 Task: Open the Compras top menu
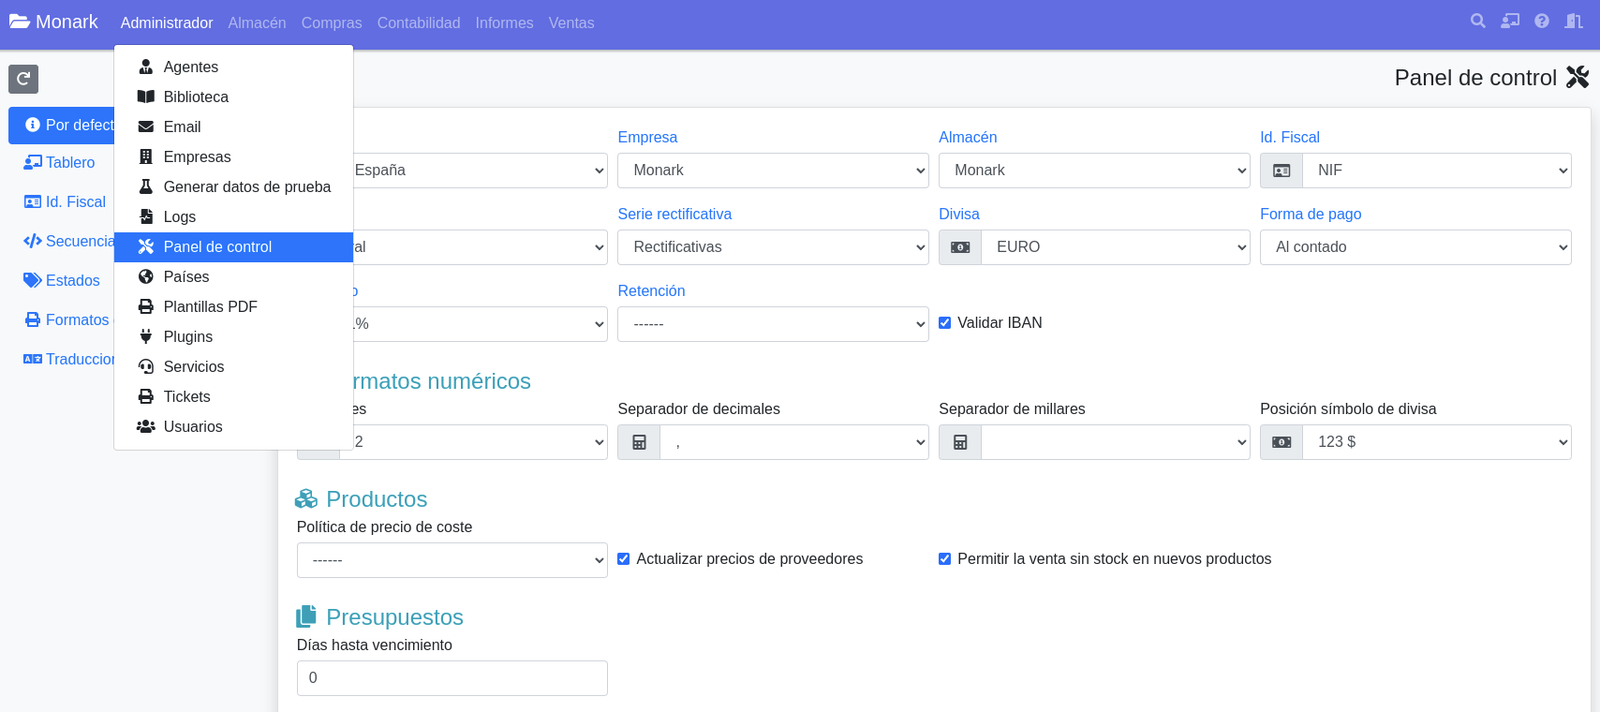332,22
